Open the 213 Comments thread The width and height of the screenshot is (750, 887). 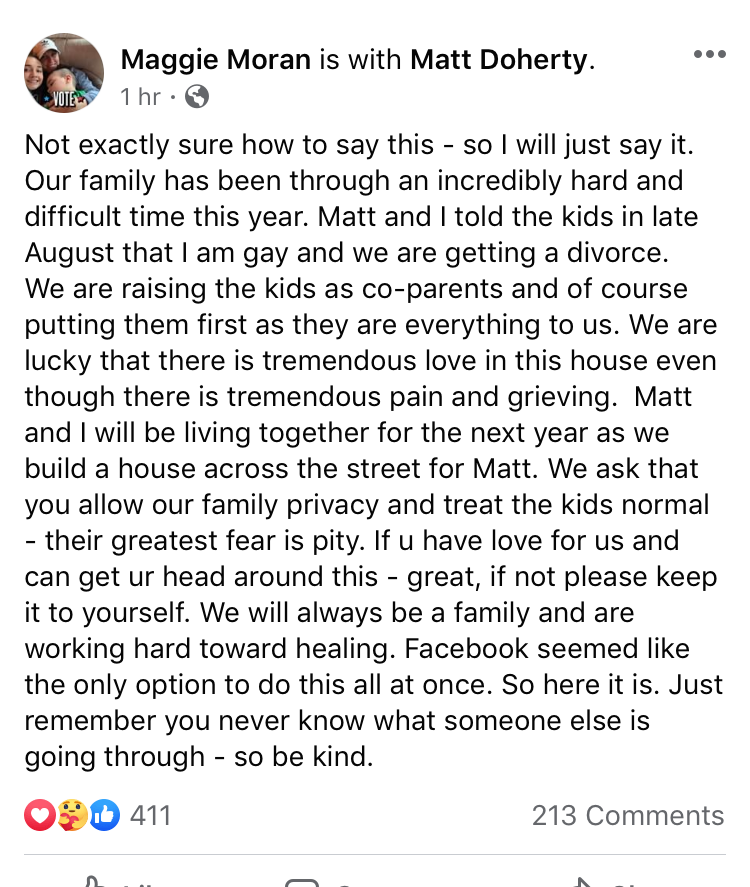[x=627, y=816]
